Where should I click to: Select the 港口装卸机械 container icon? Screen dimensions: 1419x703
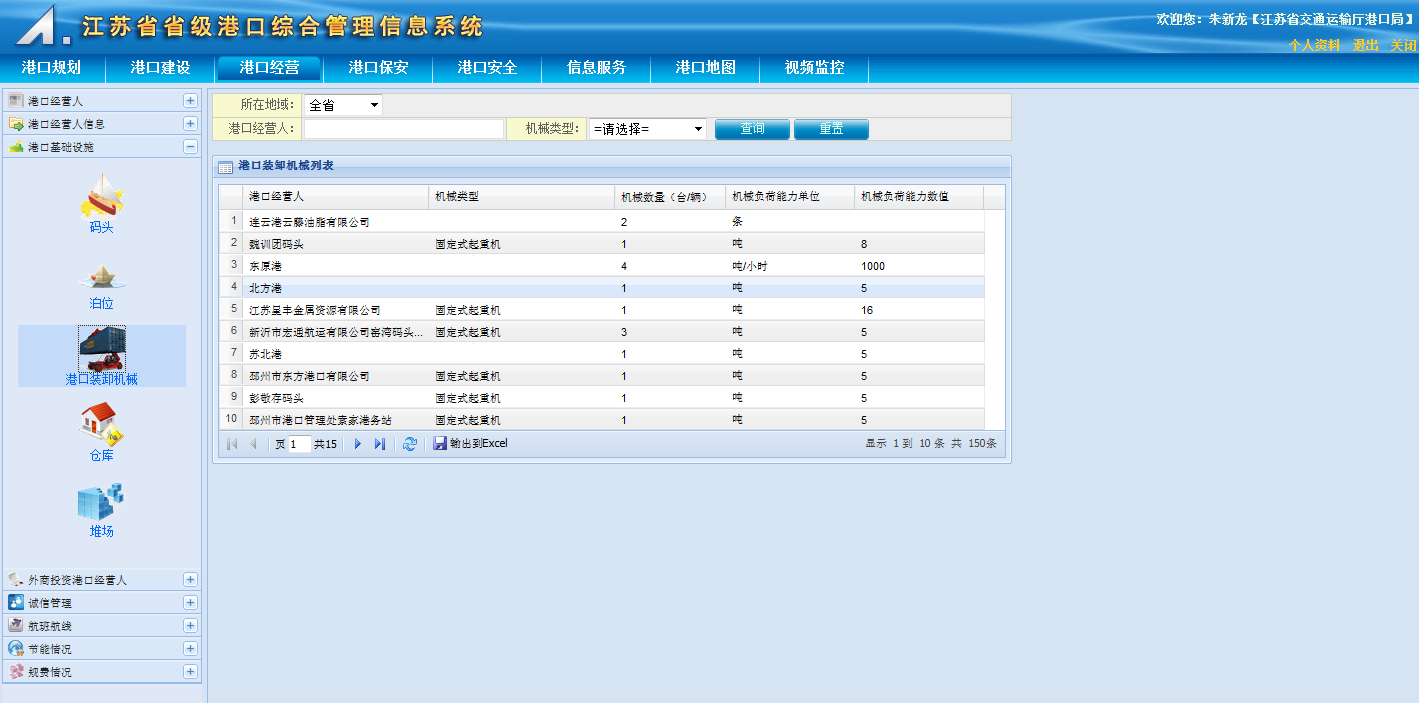(102, 350)
